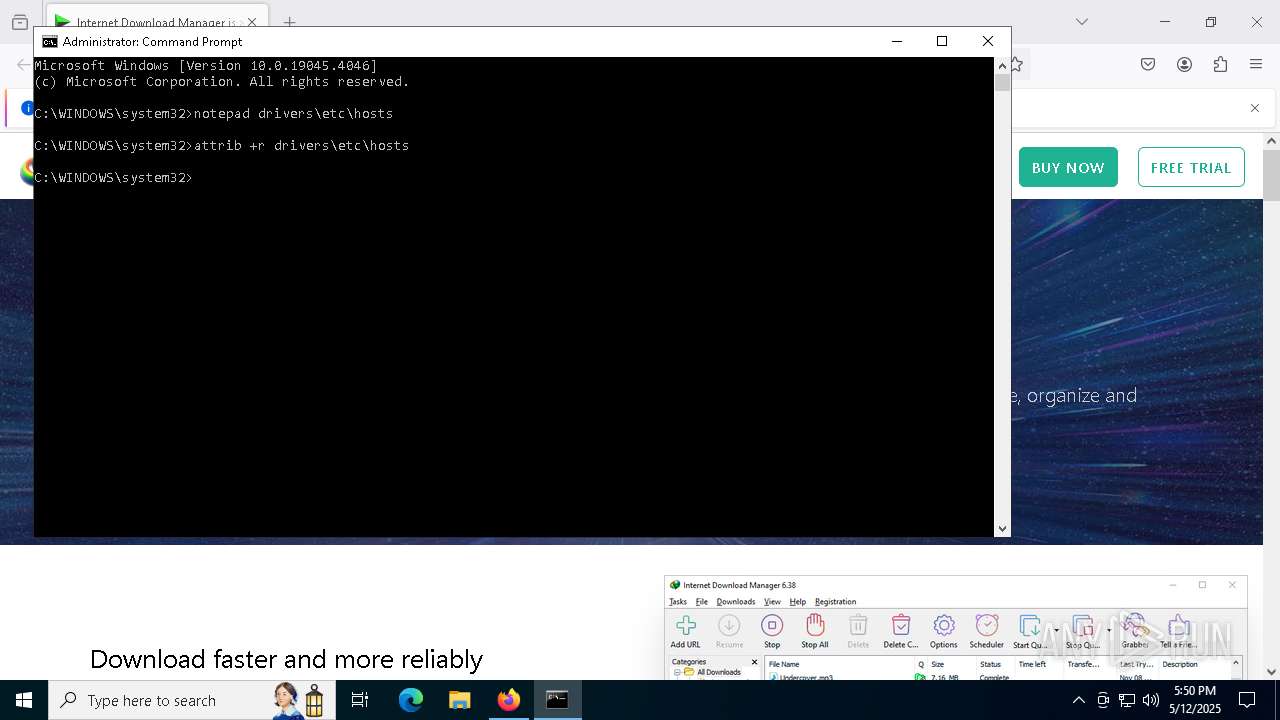
Task: Switch to Firefox from the taskbar
Action: [x=509, y=700]
